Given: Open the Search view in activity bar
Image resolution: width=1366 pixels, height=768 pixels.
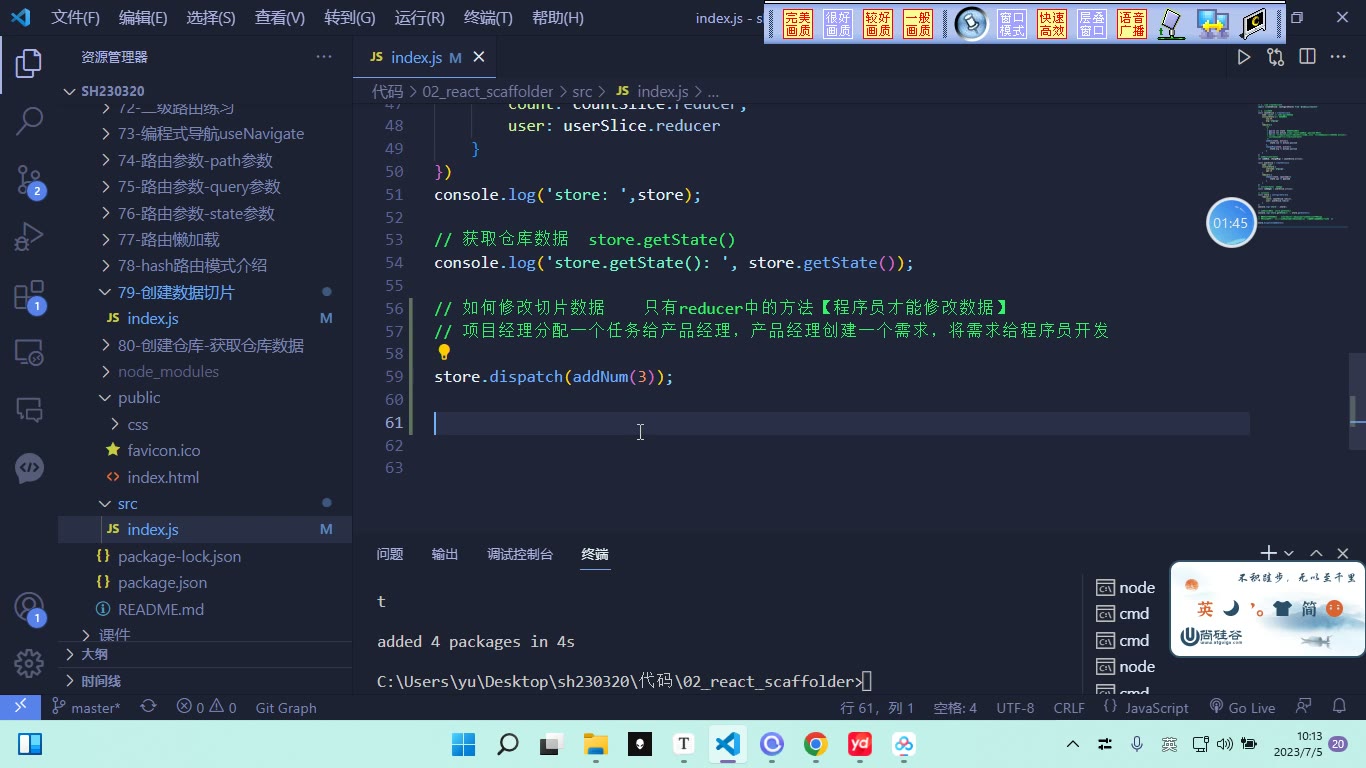Looking at the screenshot, I should [29, 121].
